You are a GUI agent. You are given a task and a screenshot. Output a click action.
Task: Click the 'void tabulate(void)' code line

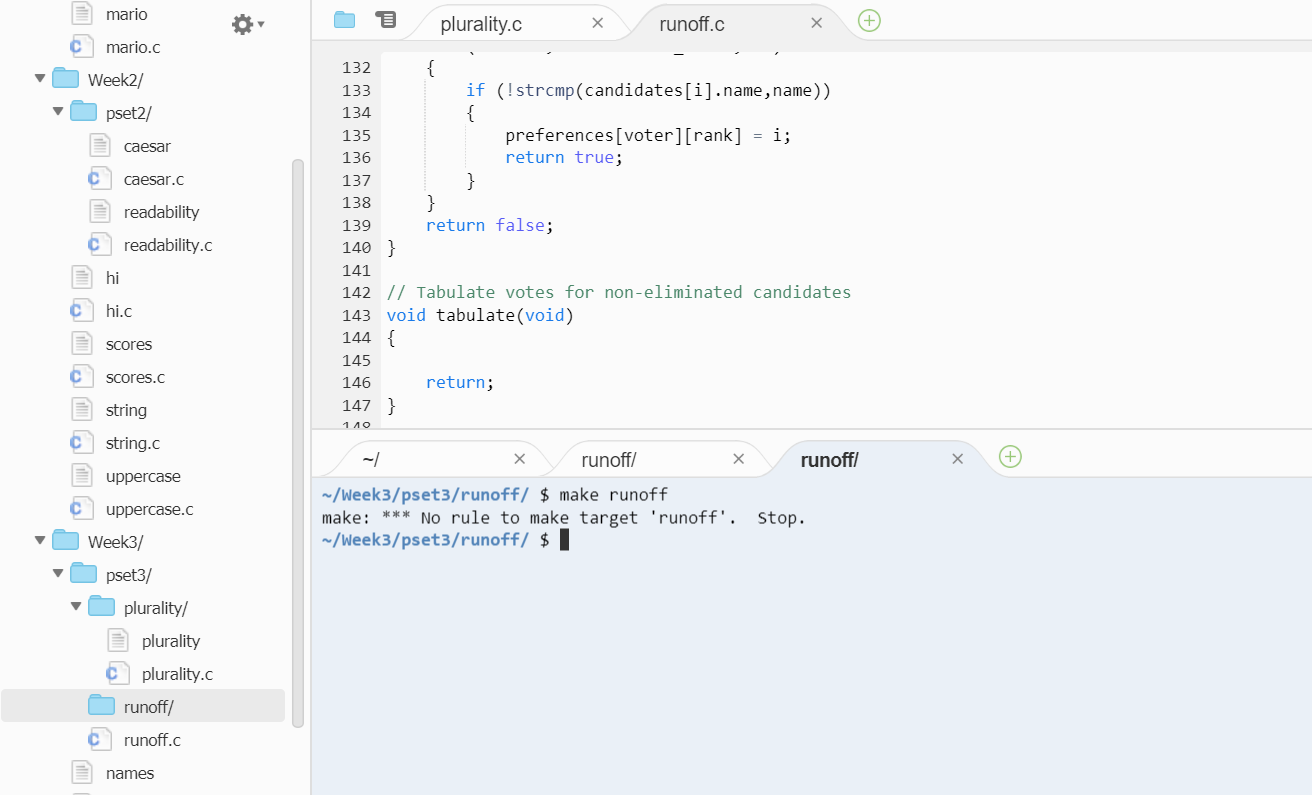pos(480,315)
